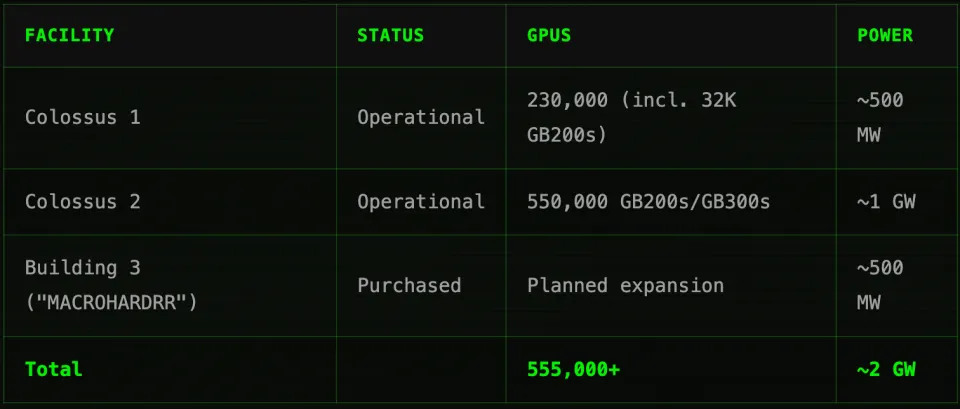Click the ~2 GW total power value
Viewport: 960px width, 409px height.
(886, 369)
